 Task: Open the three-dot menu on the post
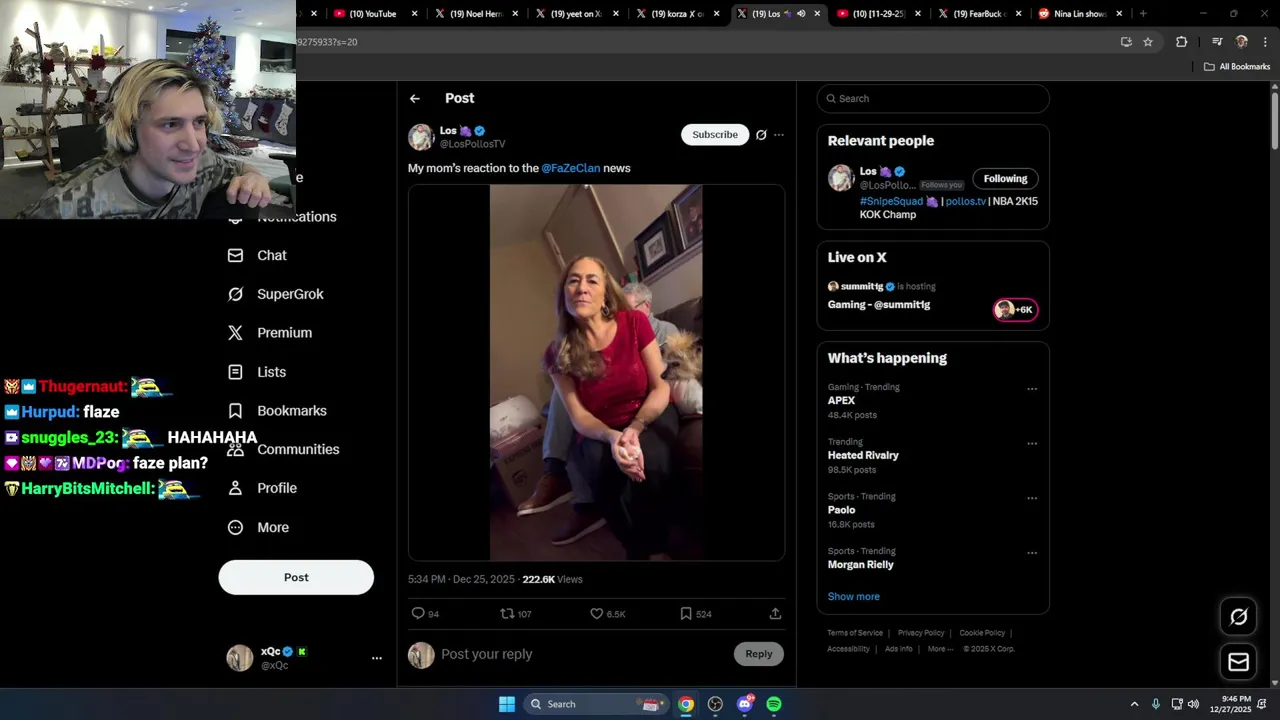(x=779, y=135)
